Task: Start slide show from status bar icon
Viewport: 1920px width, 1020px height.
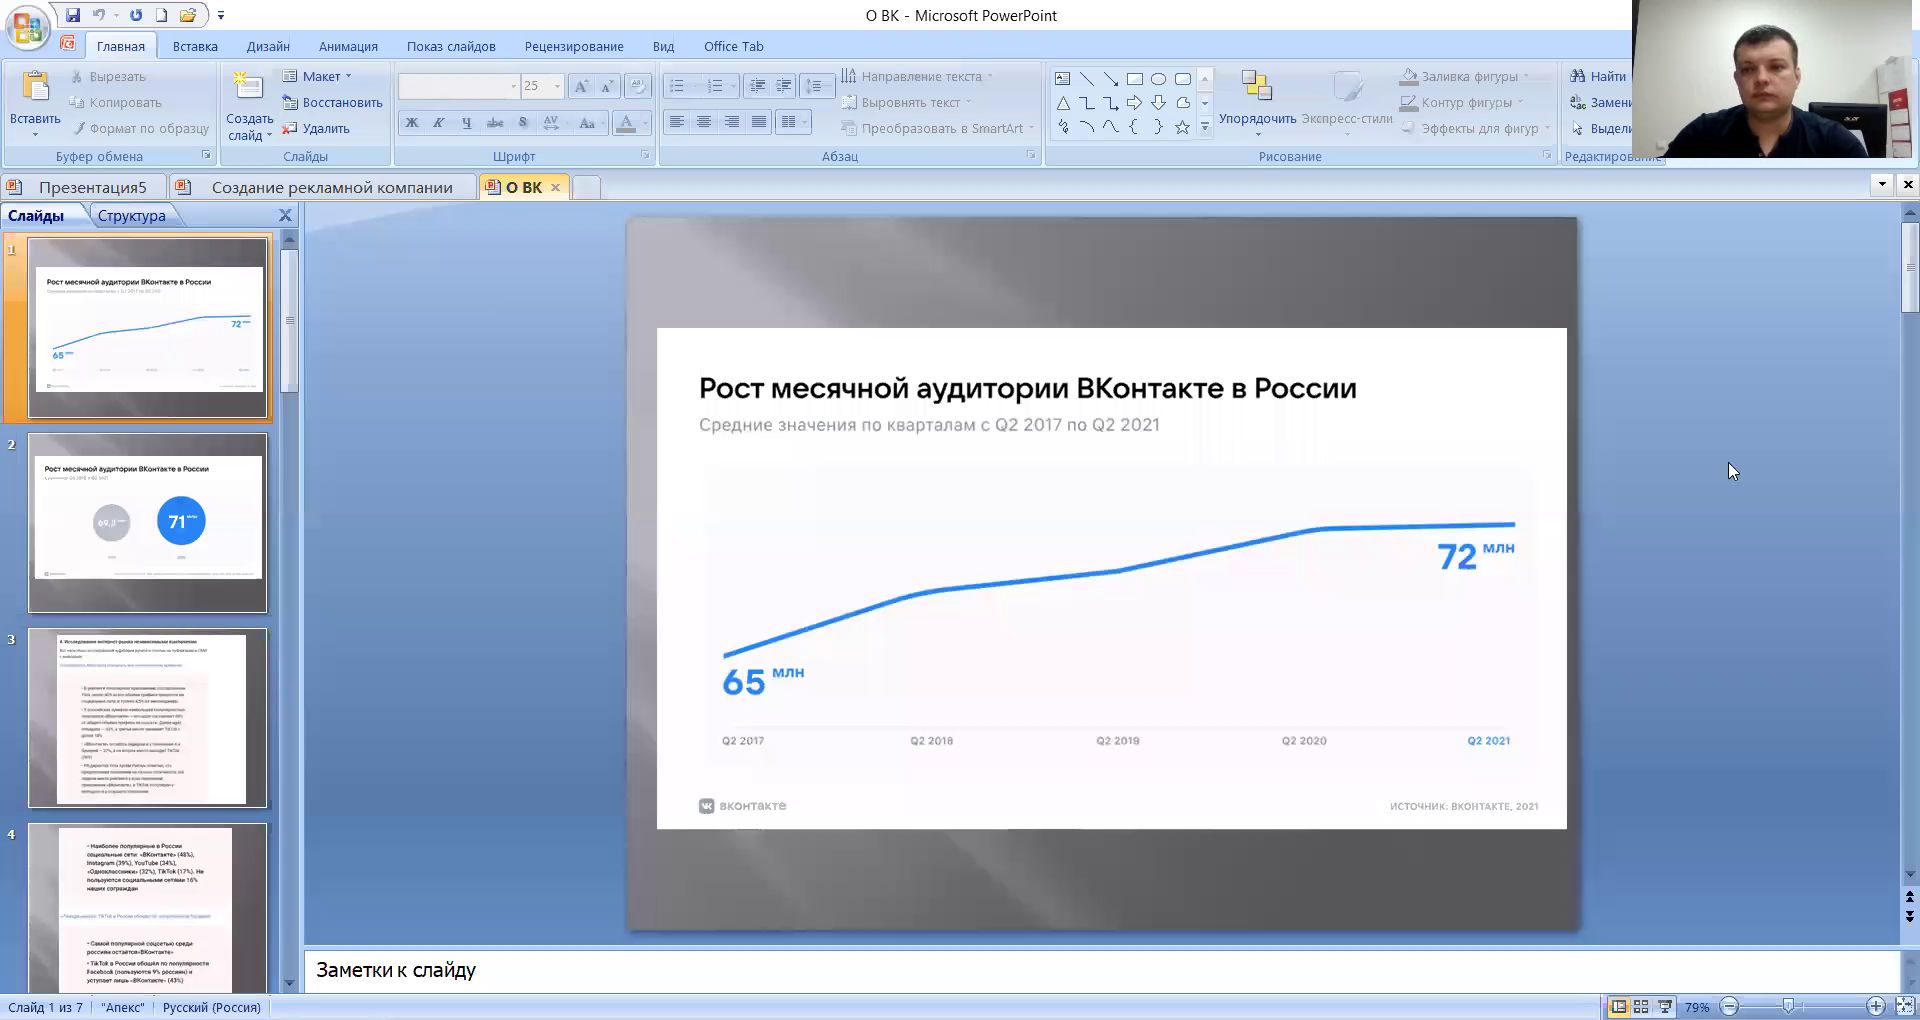Action: pyautogui.click(x=1665, y=1007)
